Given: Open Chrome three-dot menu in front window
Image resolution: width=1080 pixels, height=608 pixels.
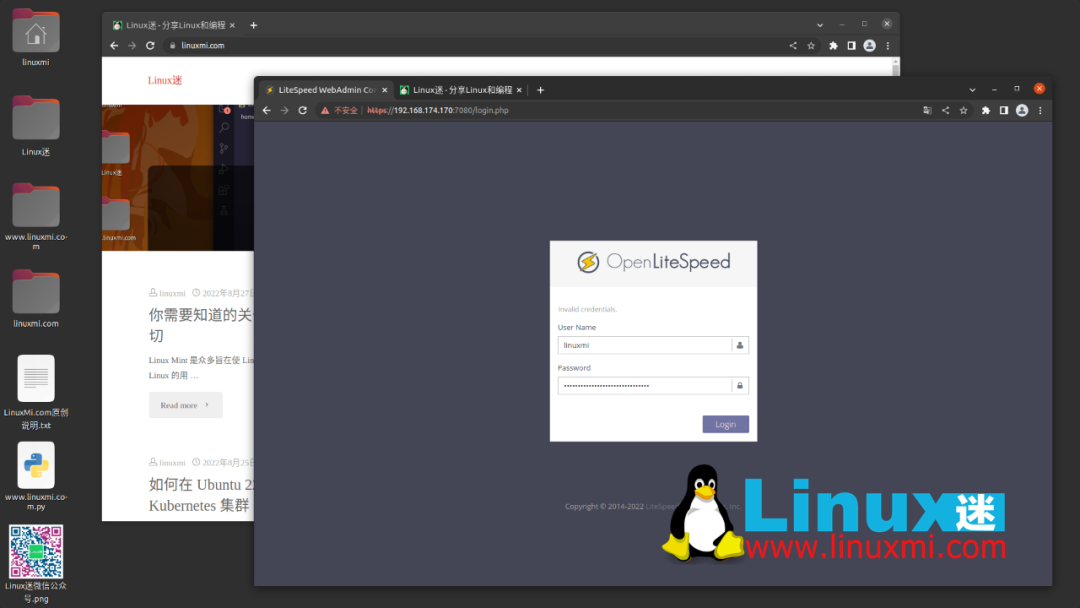Looking at the screenshot, I should [1040, 110].
